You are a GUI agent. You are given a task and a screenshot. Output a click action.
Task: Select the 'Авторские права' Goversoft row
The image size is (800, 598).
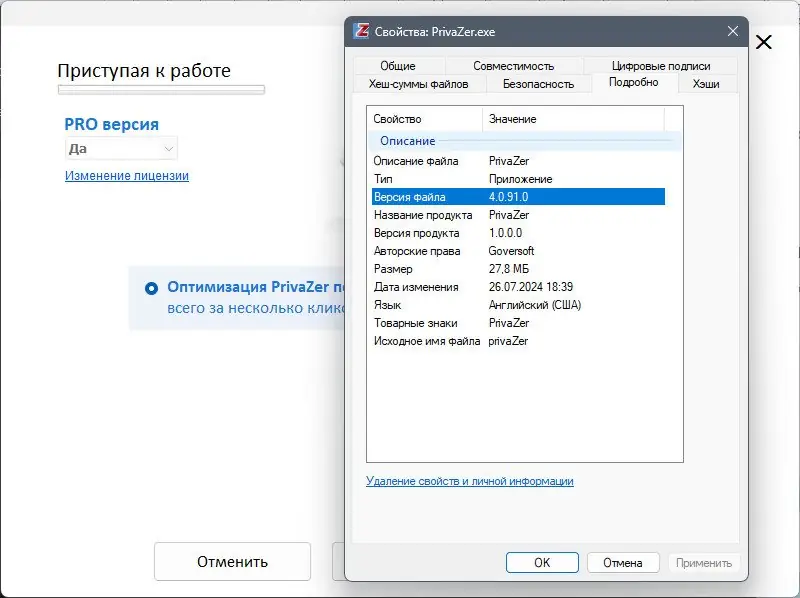[518, 251]
